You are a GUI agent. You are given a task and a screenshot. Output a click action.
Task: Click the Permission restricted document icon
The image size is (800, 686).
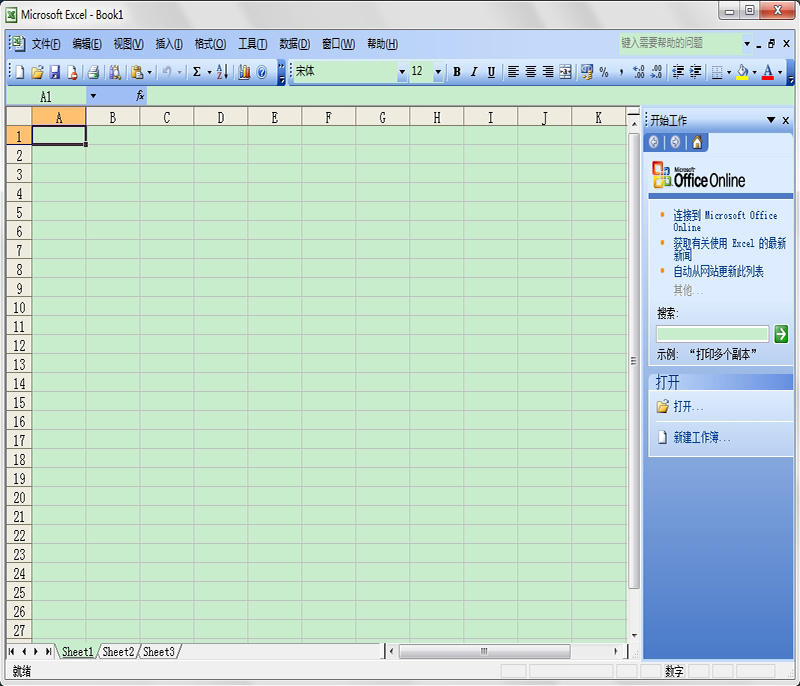(72, 72)
